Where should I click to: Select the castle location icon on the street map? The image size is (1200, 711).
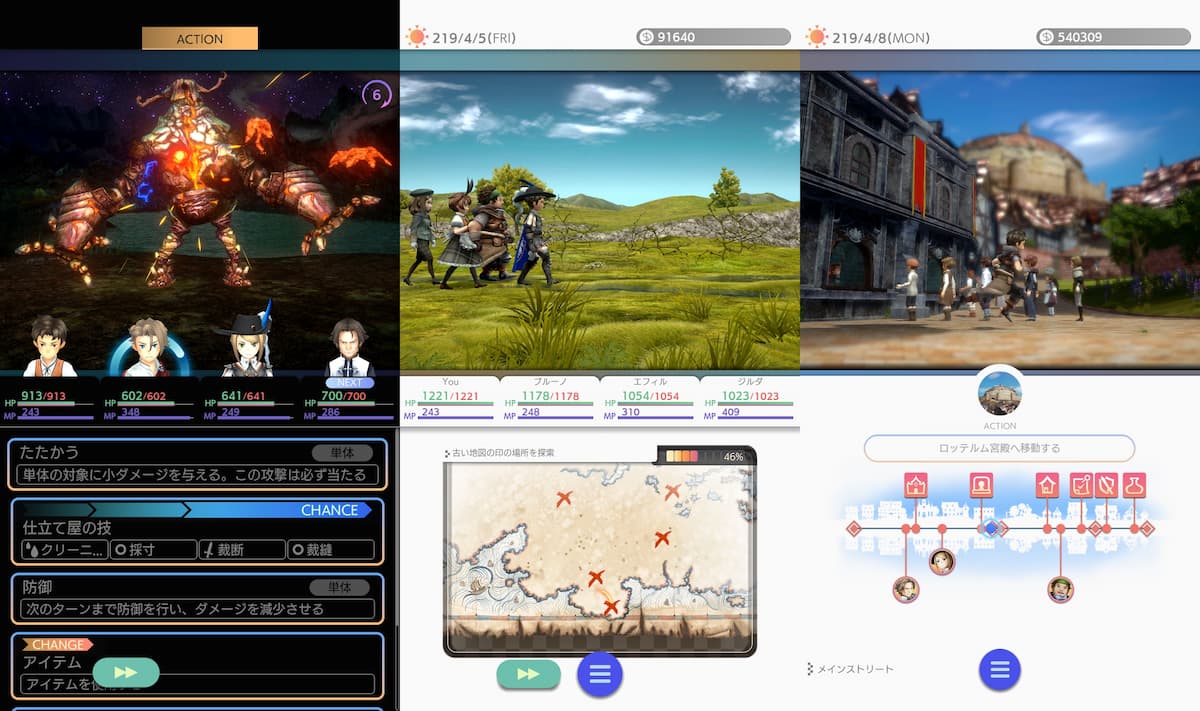[915, 486]
